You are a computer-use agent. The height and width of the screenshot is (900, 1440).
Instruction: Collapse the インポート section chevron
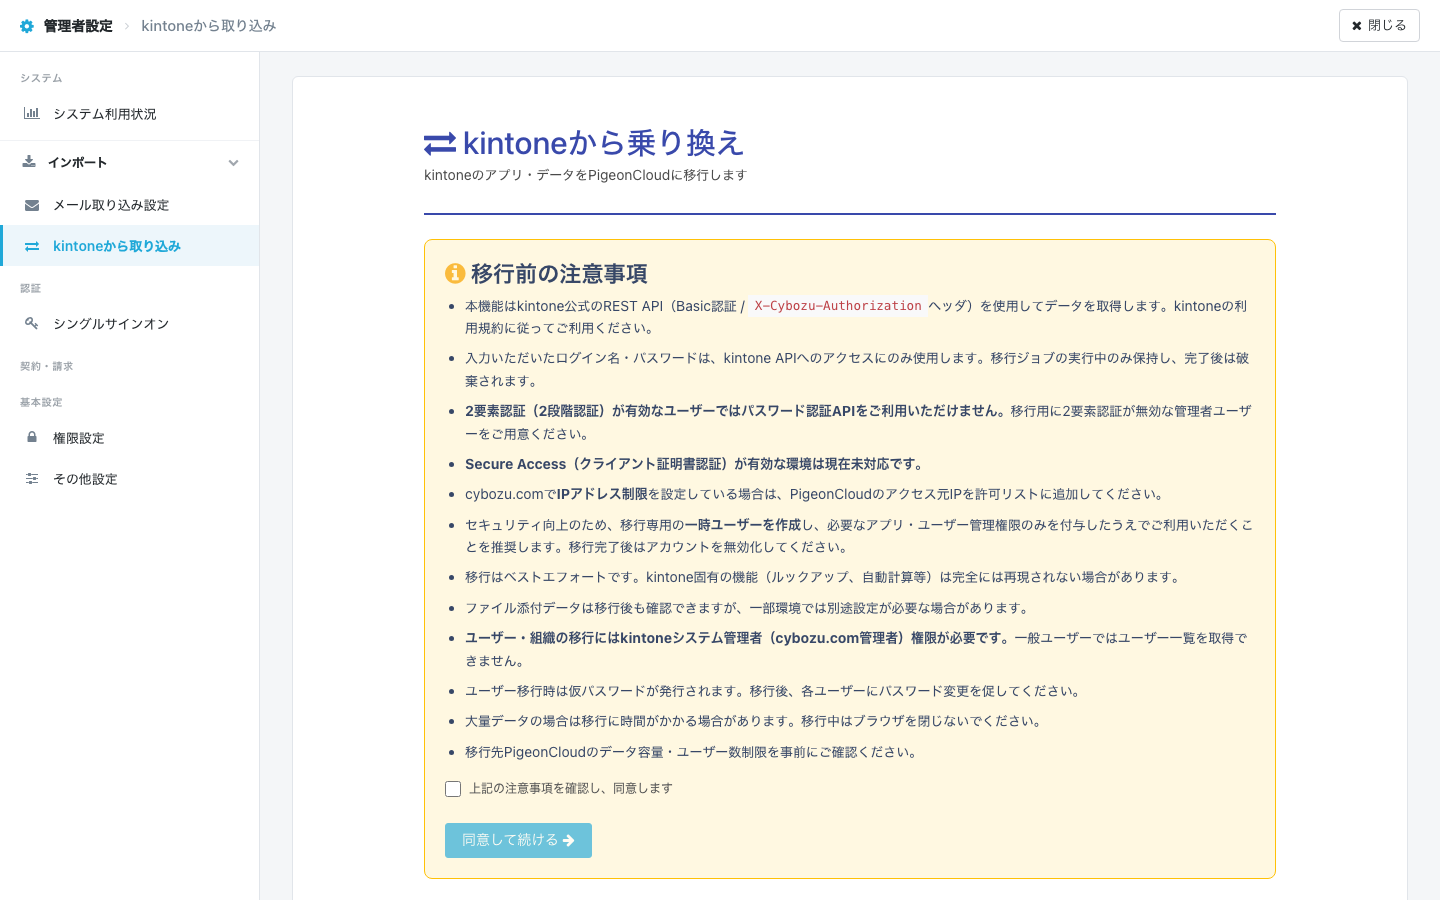point(233,162)
